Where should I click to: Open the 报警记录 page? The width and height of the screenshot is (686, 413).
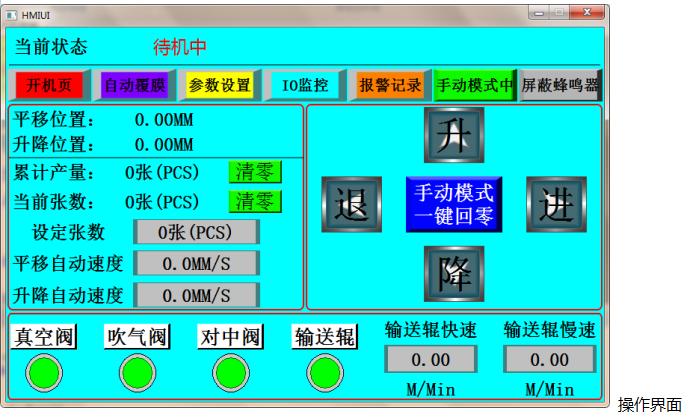390,85
